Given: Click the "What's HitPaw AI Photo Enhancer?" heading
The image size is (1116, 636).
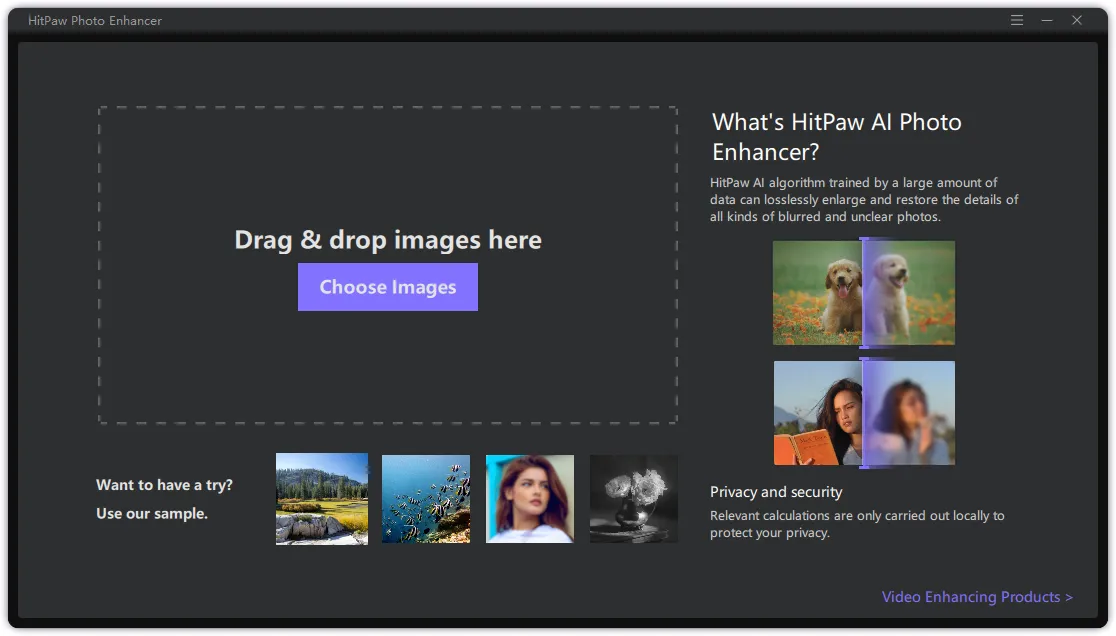Looking at the screenshot, I should click(836, 137).
